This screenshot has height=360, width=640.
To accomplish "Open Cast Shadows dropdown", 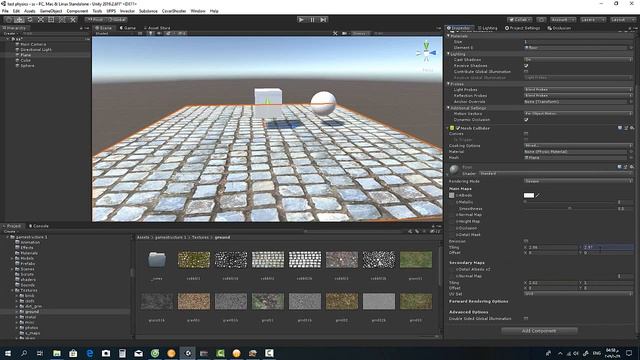I will pyautogui.click(x=578, y=60).
